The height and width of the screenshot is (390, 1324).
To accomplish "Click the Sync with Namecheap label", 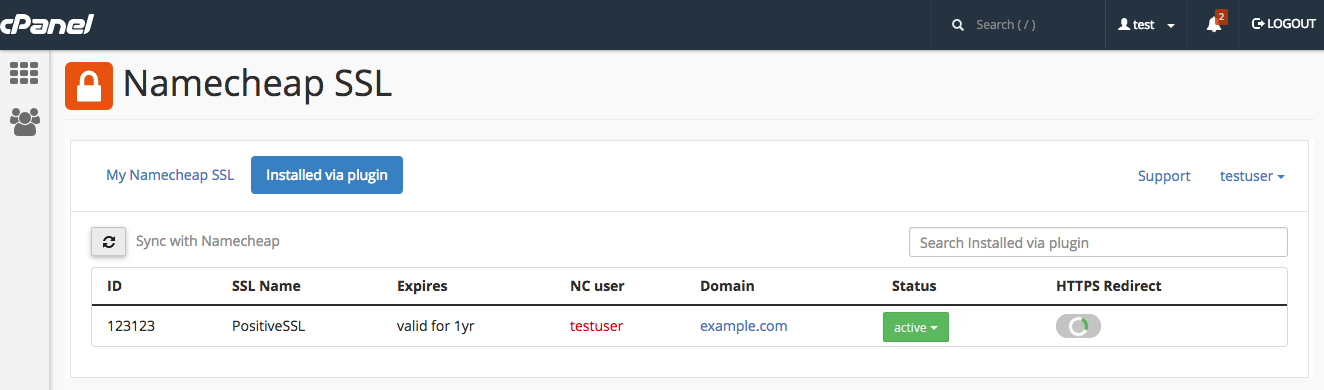I will (208, 241).
